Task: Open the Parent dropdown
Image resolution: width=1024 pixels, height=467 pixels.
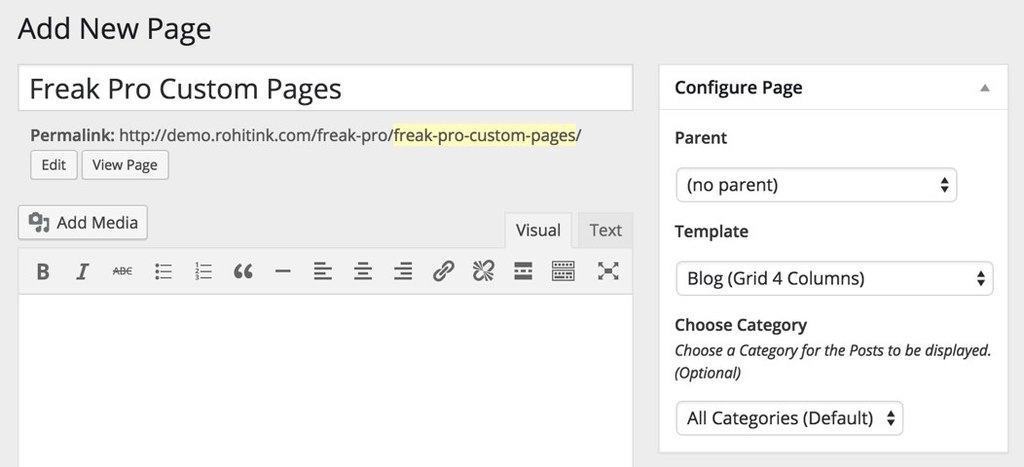Action: click(816, 185)
